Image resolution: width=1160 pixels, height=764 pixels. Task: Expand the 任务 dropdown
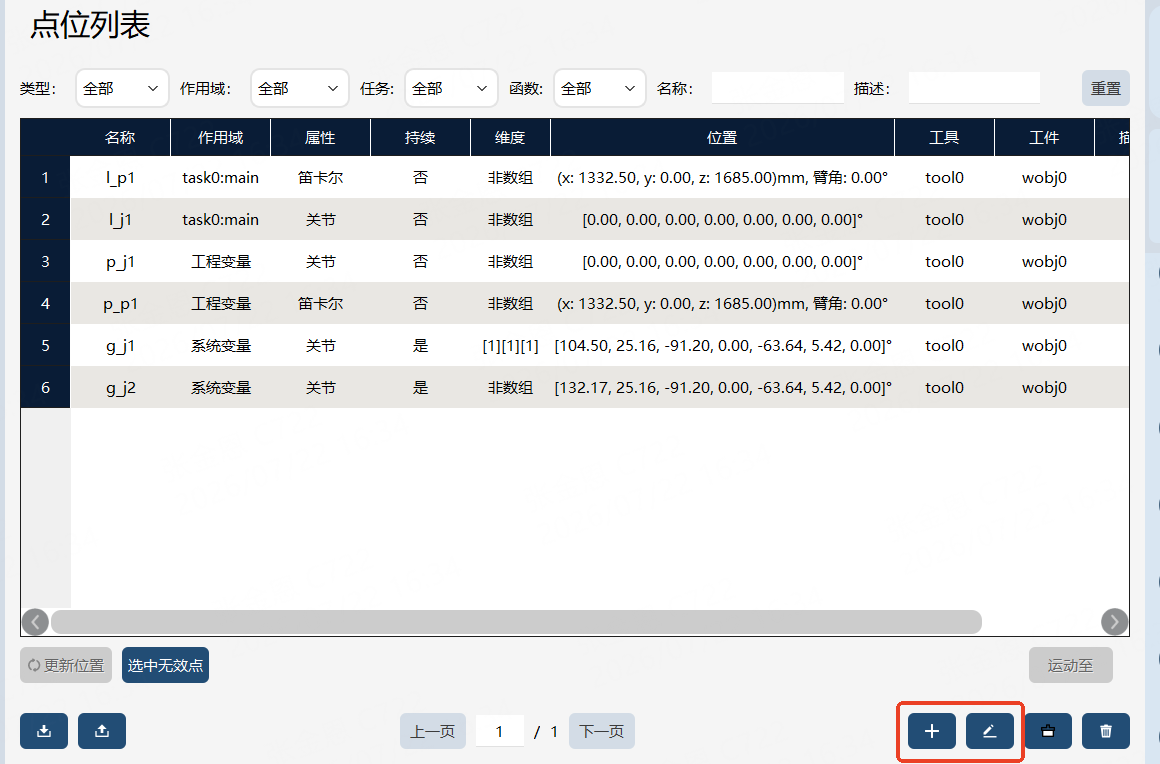tap(451, 89)
